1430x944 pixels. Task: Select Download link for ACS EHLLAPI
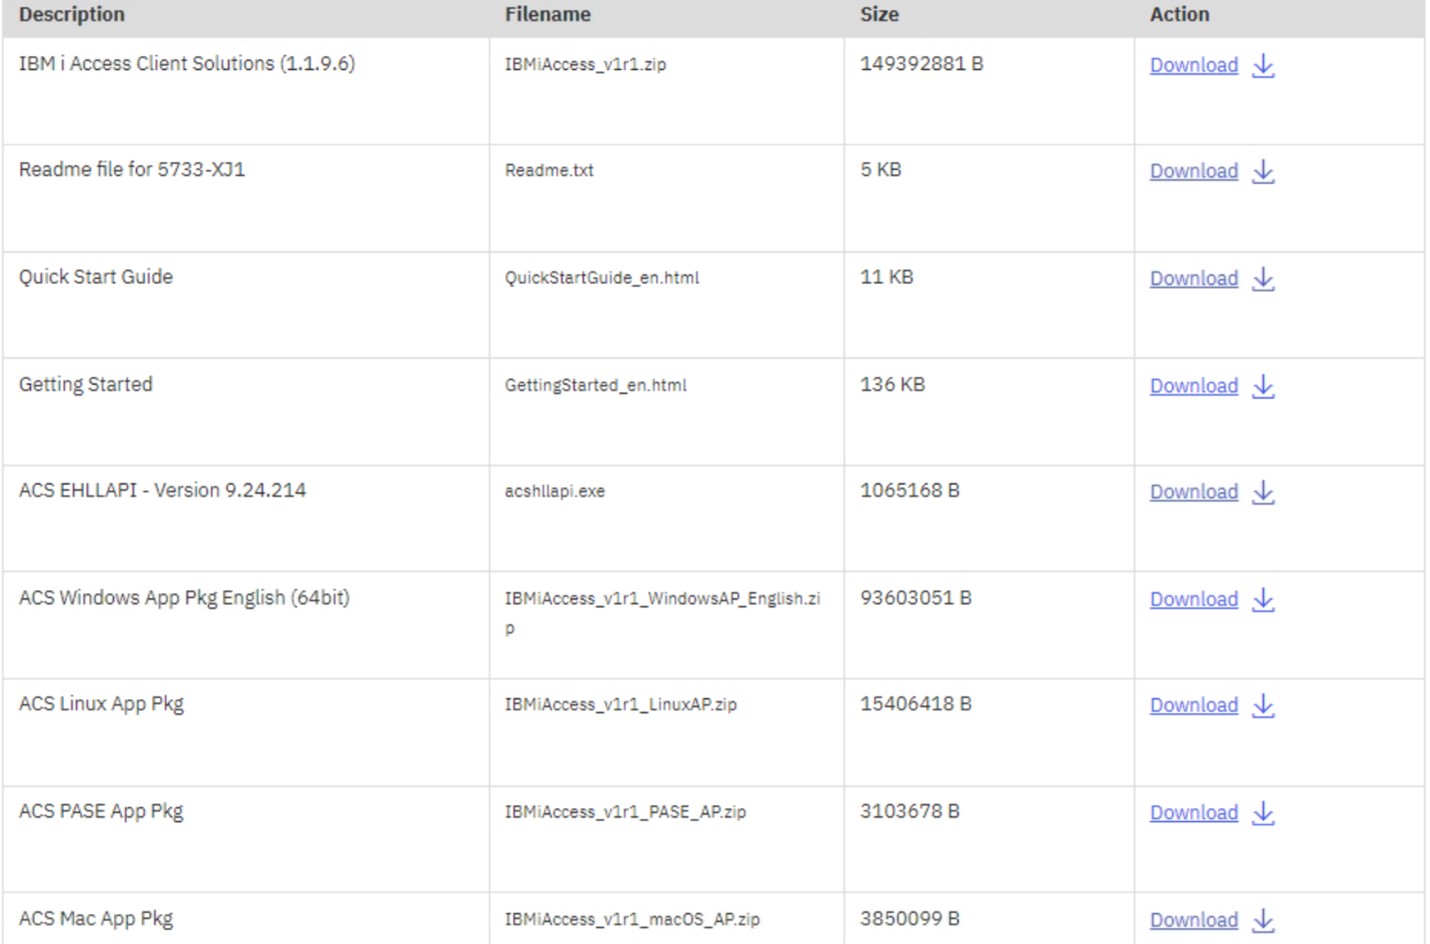coord(1193,493)
